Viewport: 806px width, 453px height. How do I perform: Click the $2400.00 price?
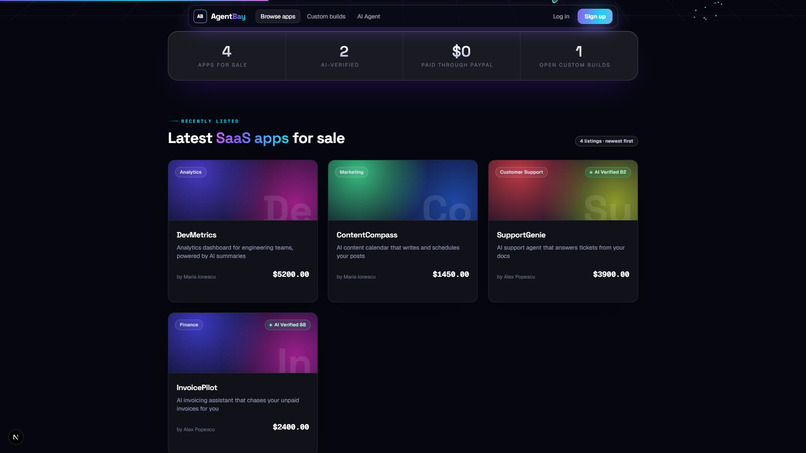[291, 427]
